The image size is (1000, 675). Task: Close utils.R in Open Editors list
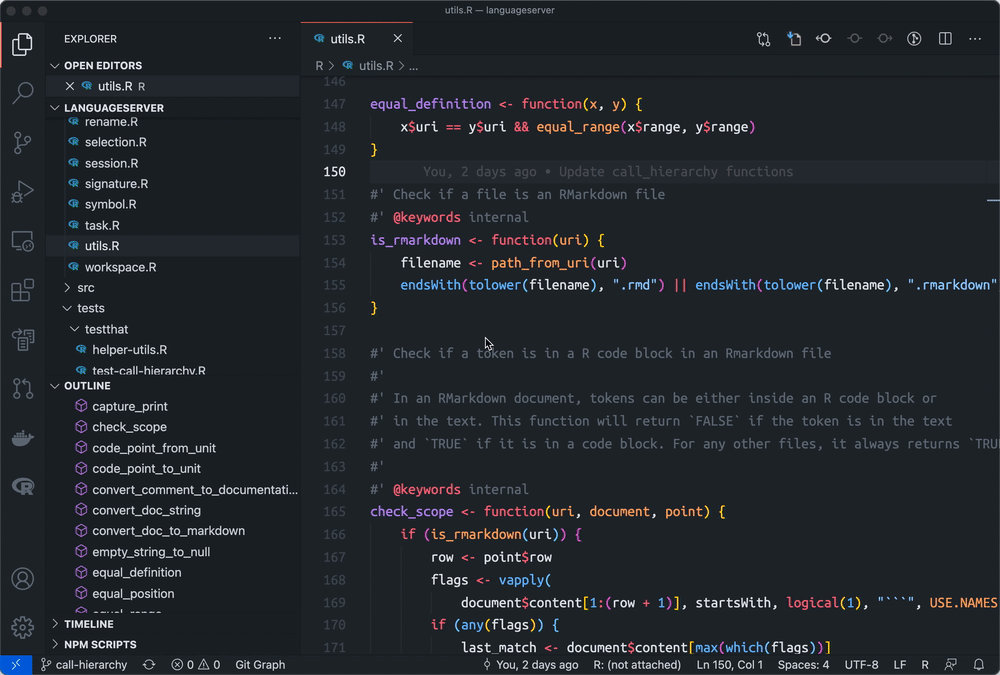coord(70,86)
